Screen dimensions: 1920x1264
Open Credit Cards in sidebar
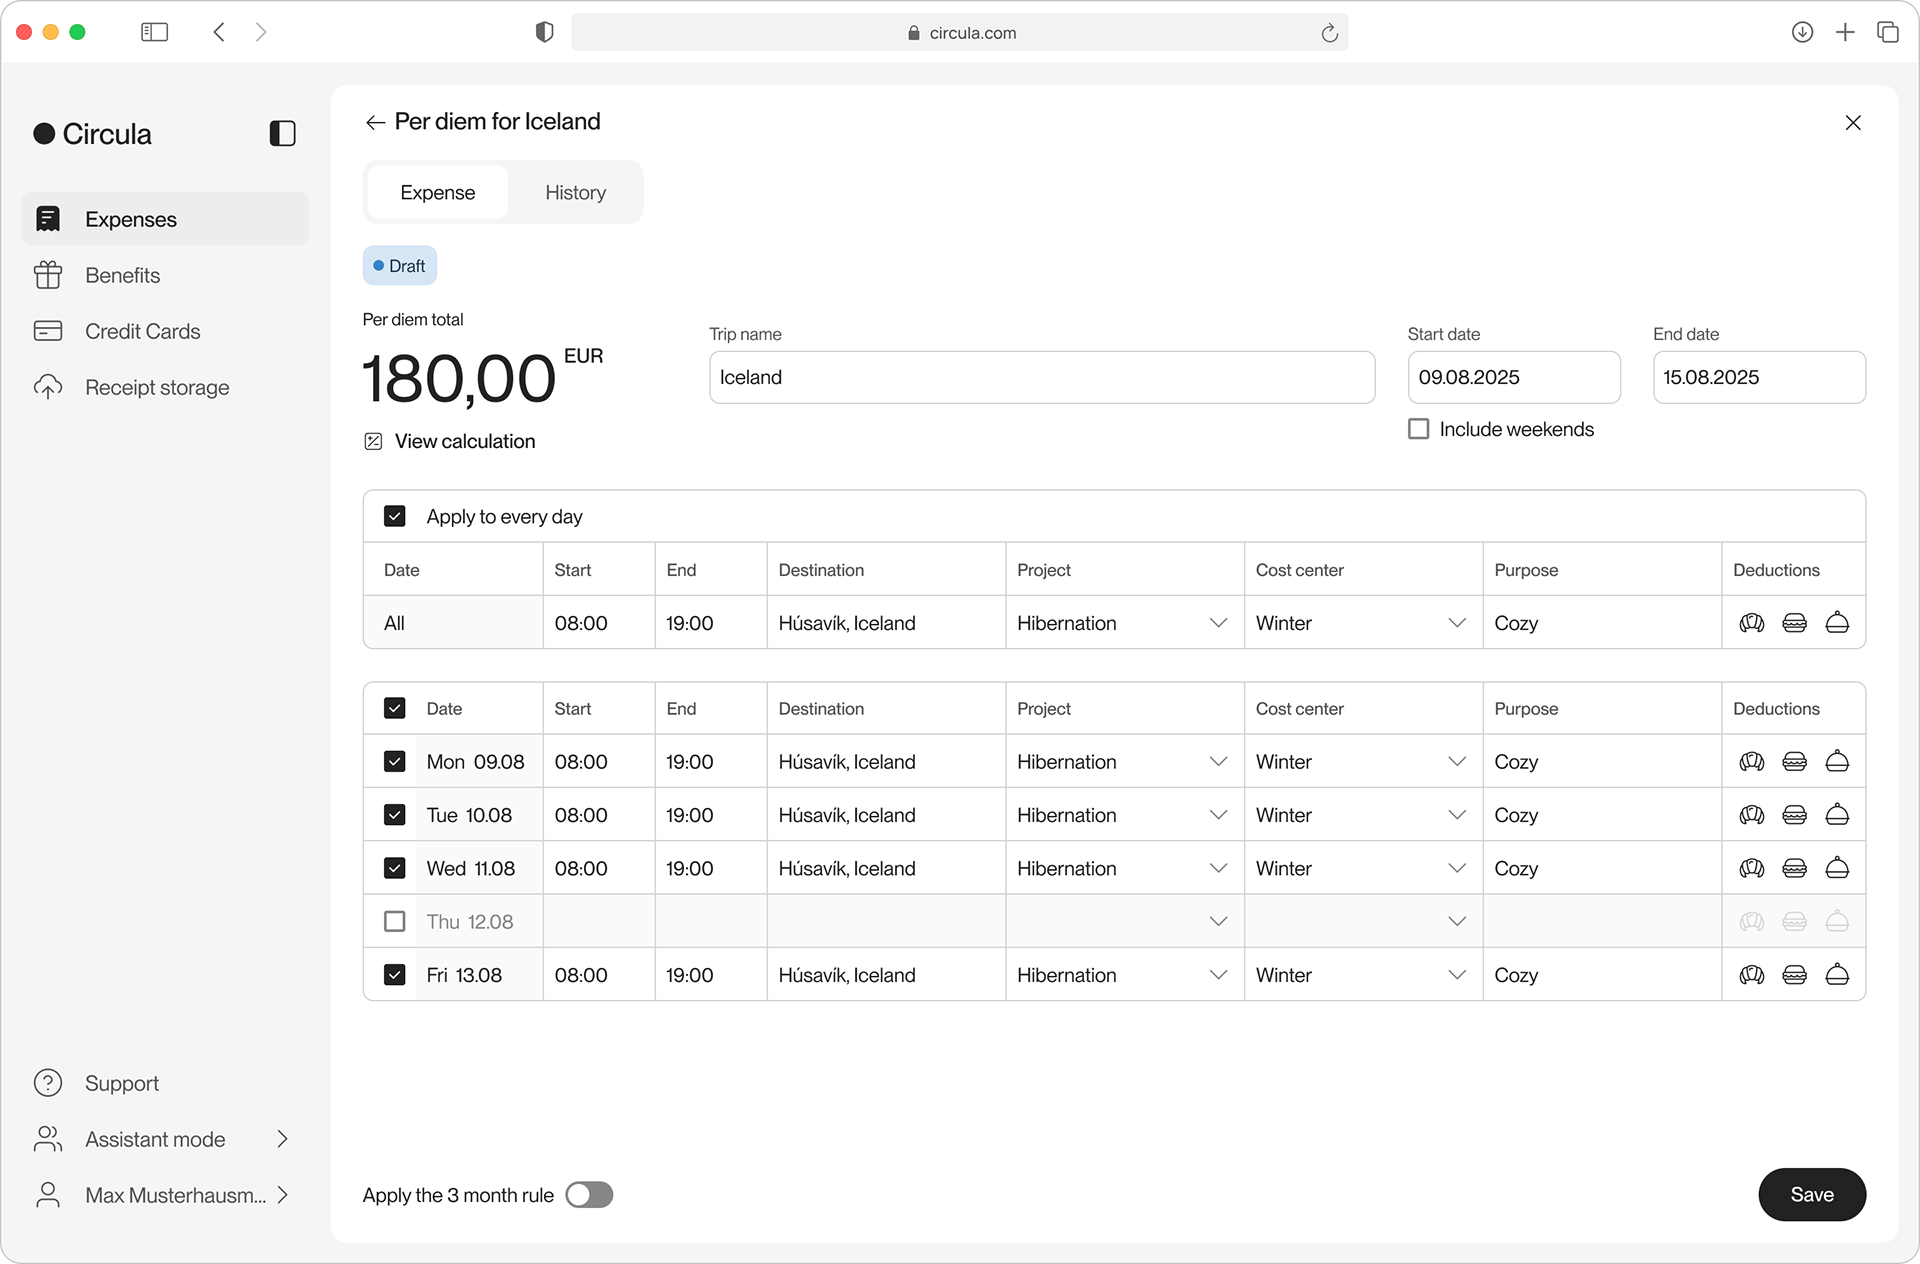coord(142,331)
